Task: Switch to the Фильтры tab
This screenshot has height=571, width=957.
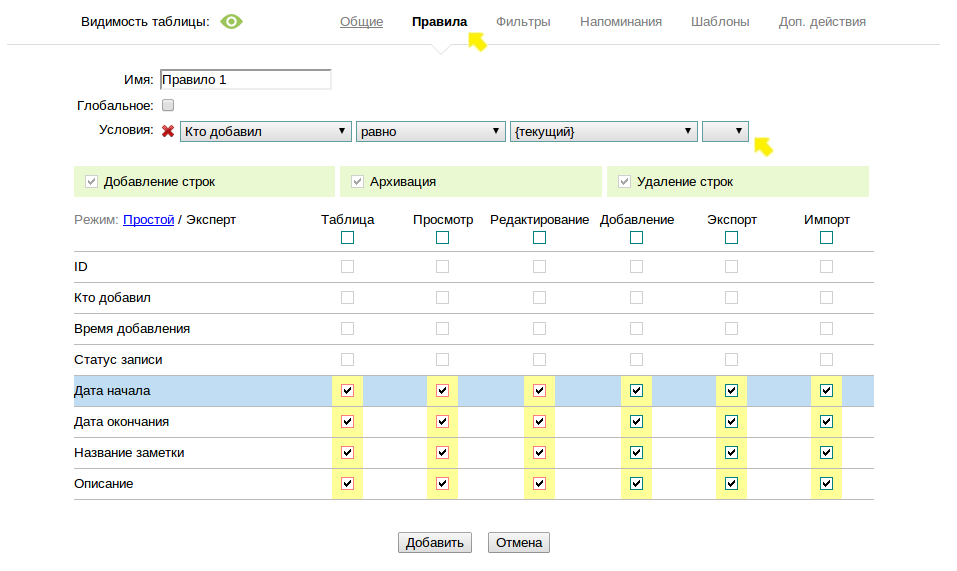Action: click(x=523, y=21)
